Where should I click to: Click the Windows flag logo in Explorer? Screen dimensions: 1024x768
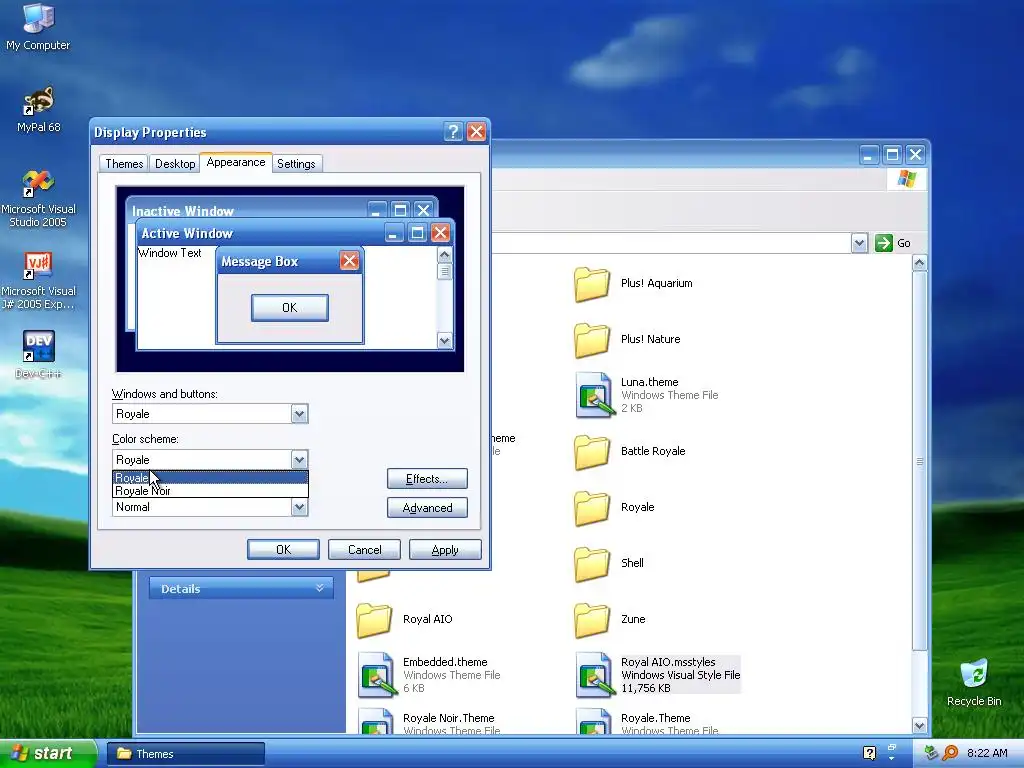coord(906,178)
